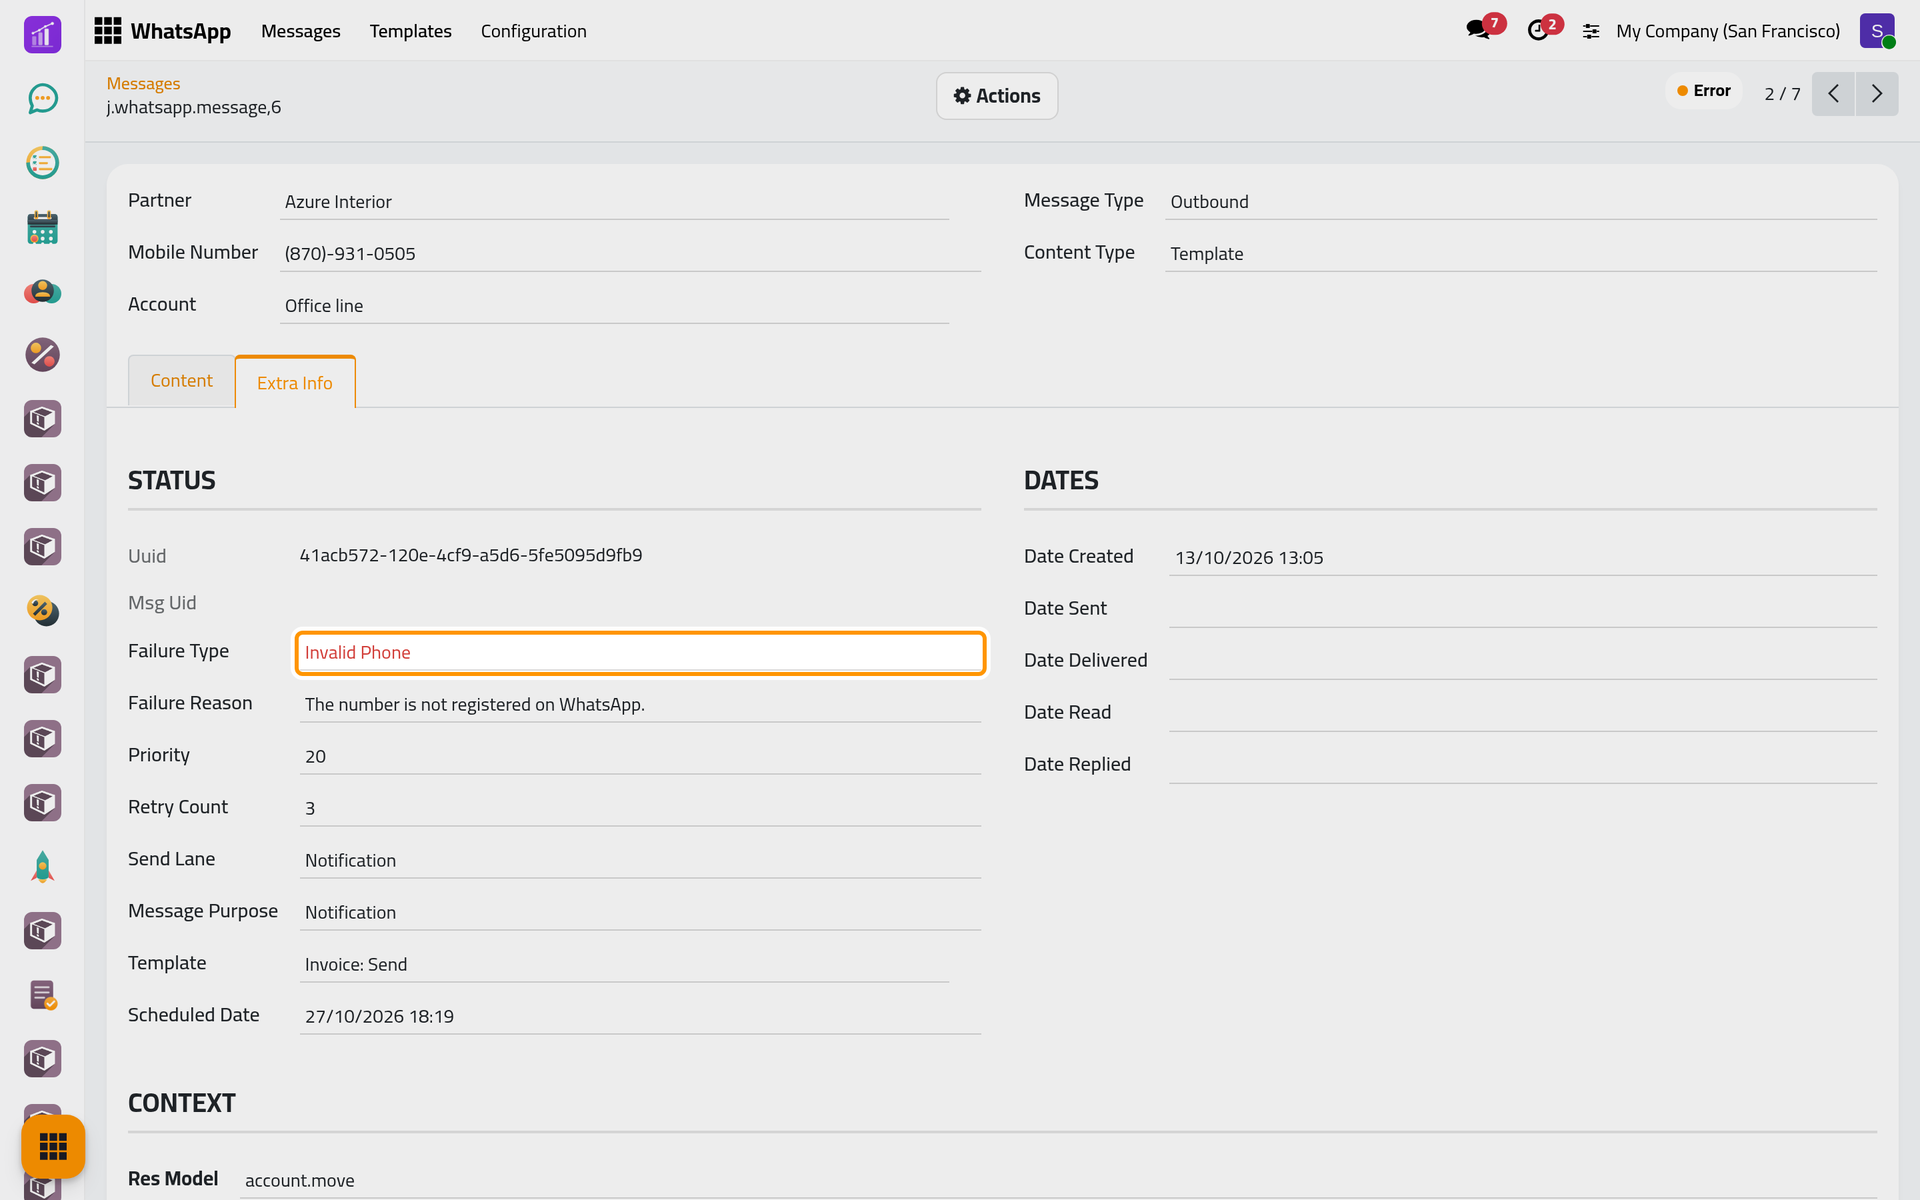Screen dimensions: 1920x1200
Task: Click the Failure Reason field
Action: 640,705
